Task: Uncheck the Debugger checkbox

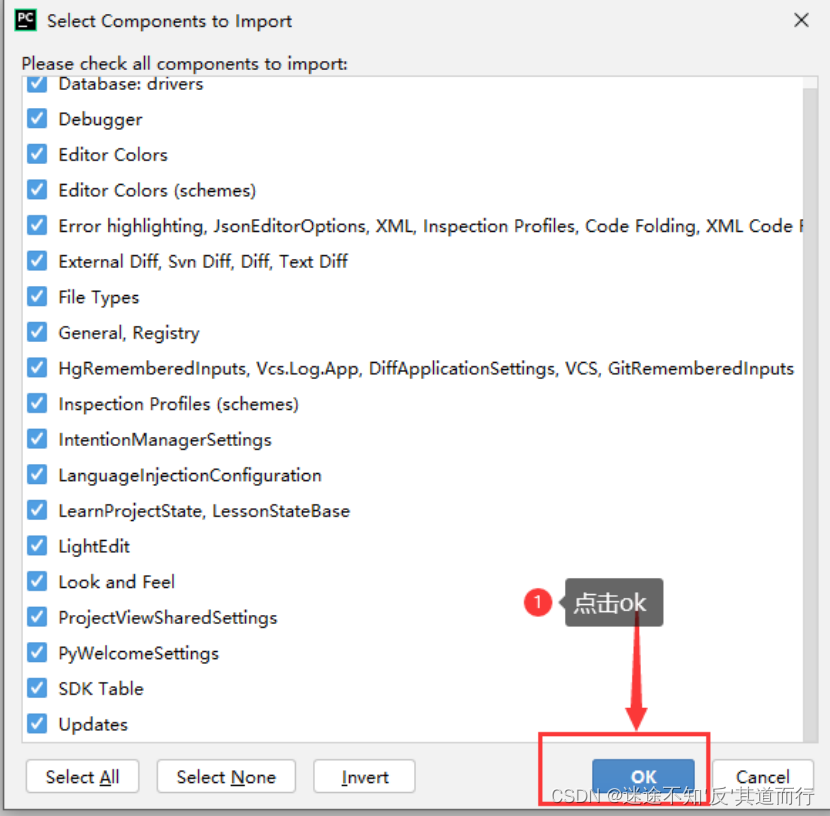Action: (x=37, y=119)
